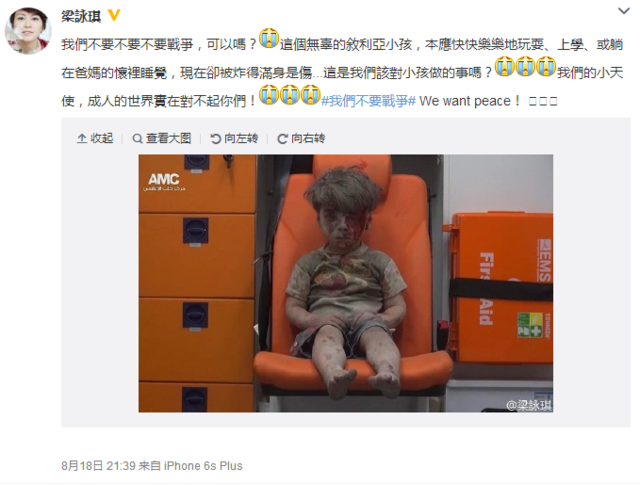Image resolution: width=640 pixels, height=485 pixels.
Task: Open the post options chevron menu
Action: click(x=624, y=11)
